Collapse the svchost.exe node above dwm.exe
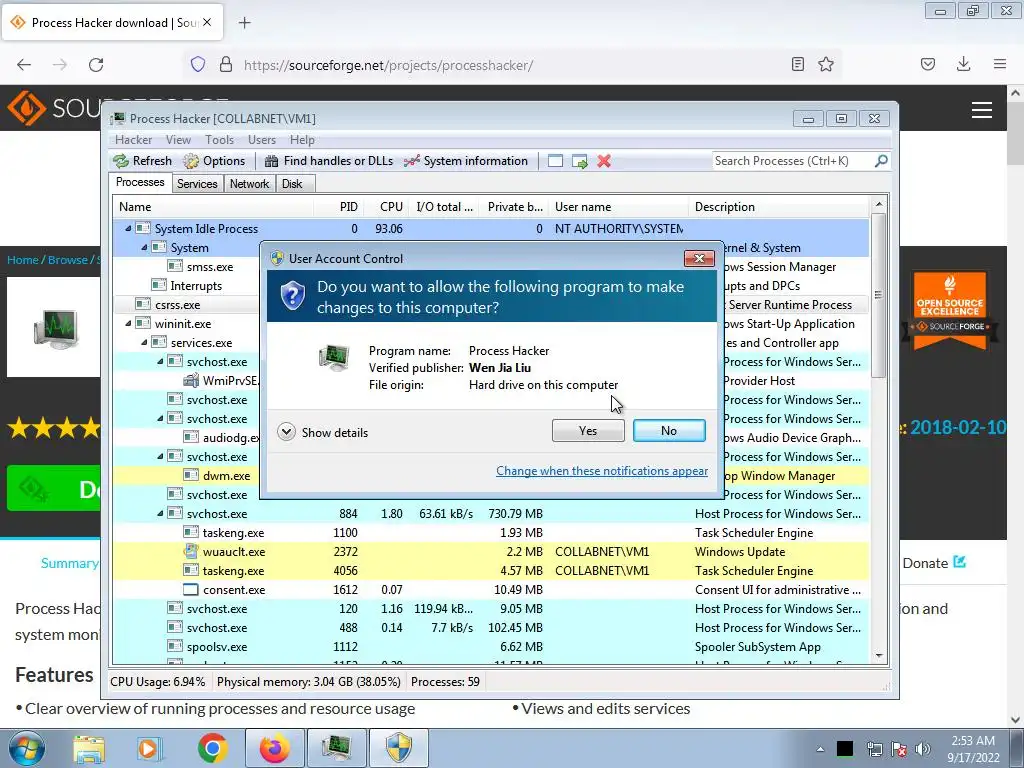The image size is (1024, 768). 160,456
